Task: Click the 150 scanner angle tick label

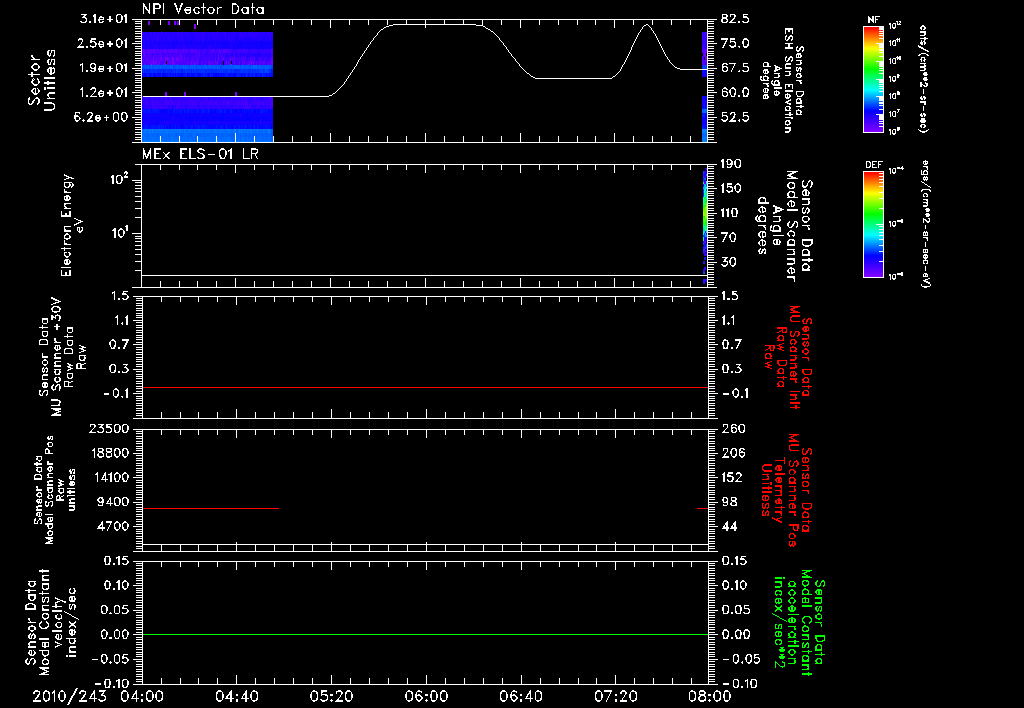Action: coord(731,188)
